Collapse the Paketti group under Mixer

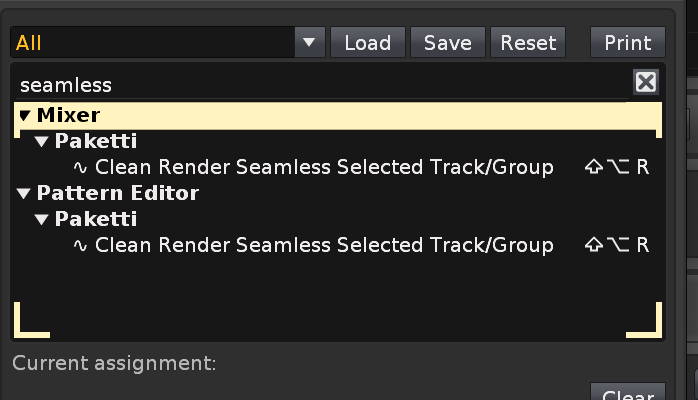click(x=42, y=142)
